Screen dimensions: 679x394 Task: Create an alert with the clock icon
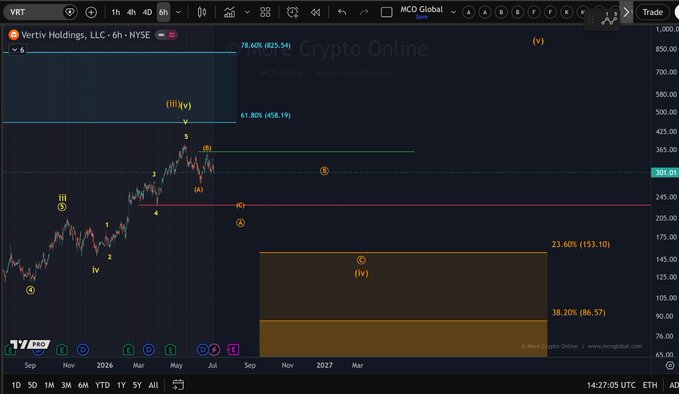[x=292, y=12]
